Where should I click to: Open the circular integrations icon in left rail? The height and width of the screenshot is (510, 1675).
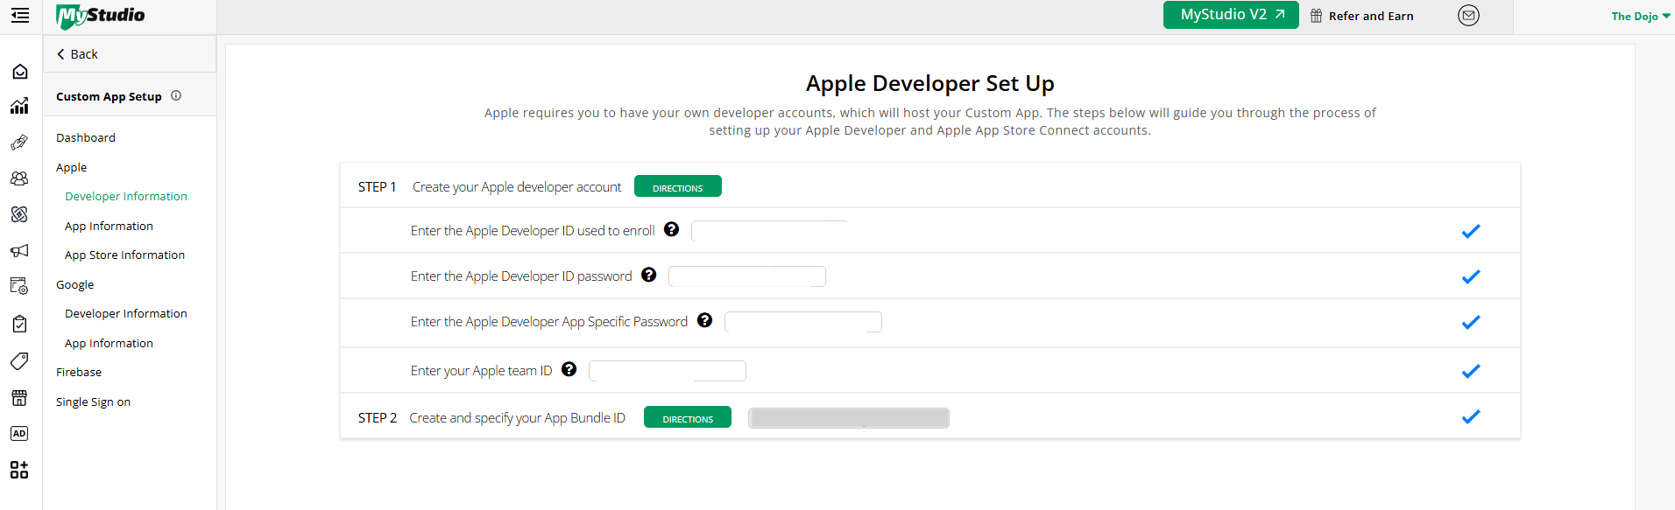(x=19, y=215)
